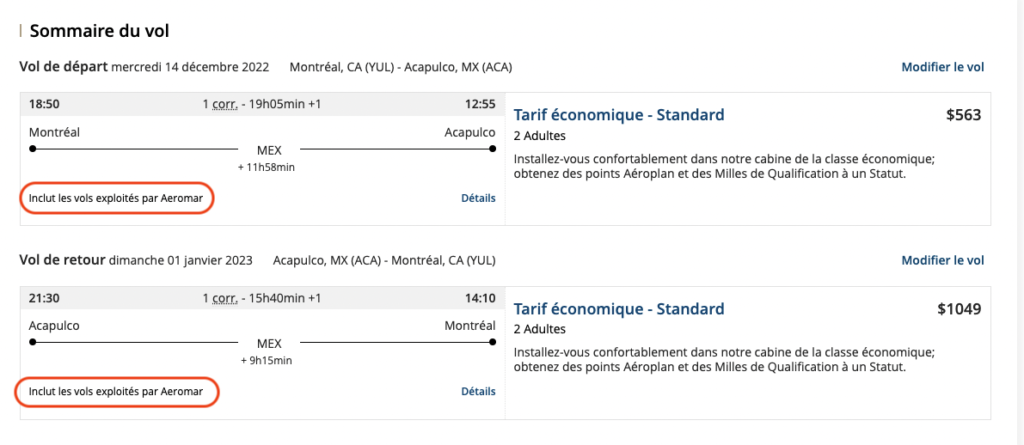Click the Vol de départ label

62,67
